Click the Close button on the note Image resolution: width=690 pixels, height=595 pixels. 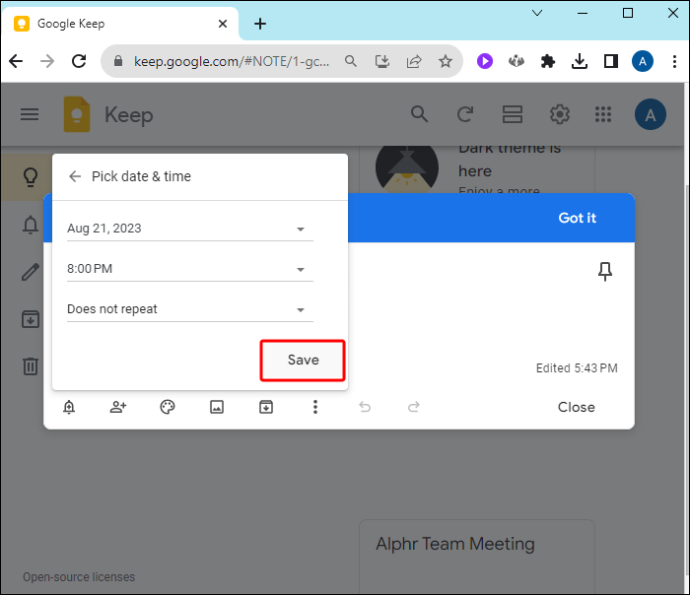coord(576,407)
